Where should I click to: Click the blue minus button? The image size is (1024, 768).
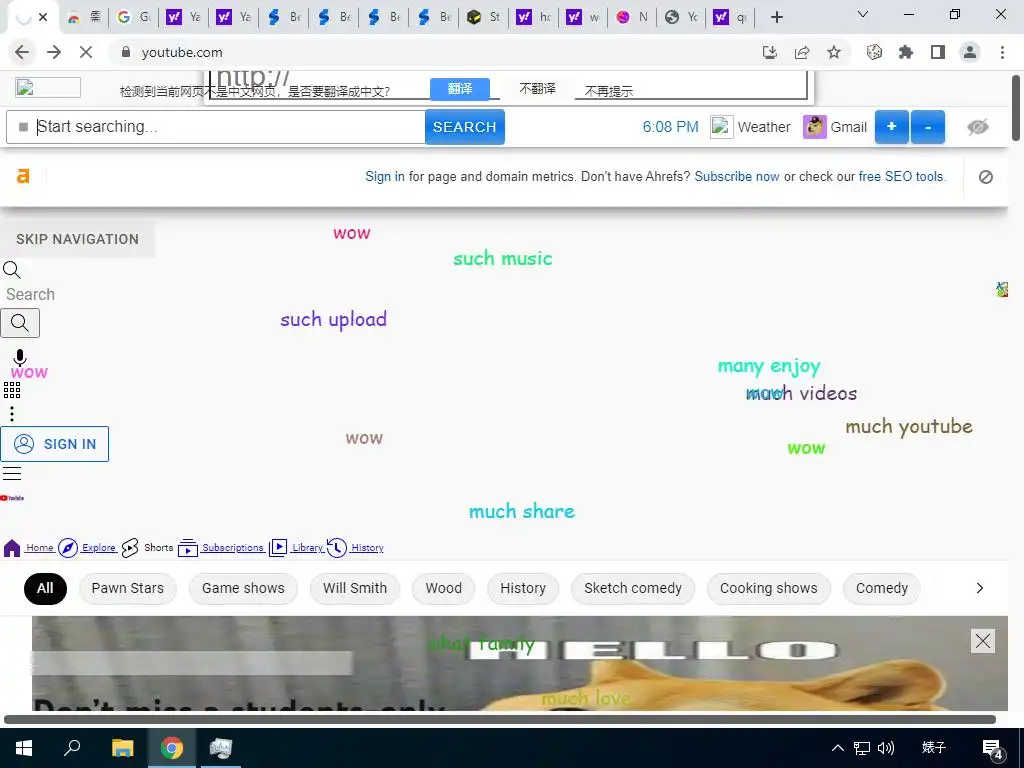click(x=928, y=127)
